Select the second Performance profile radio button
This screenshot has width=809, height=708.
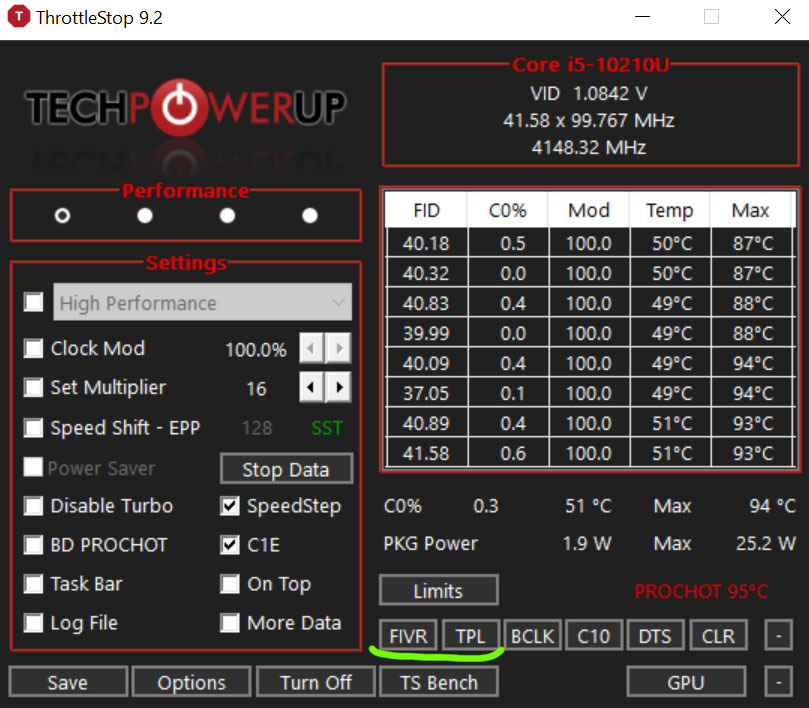(145, 215)
